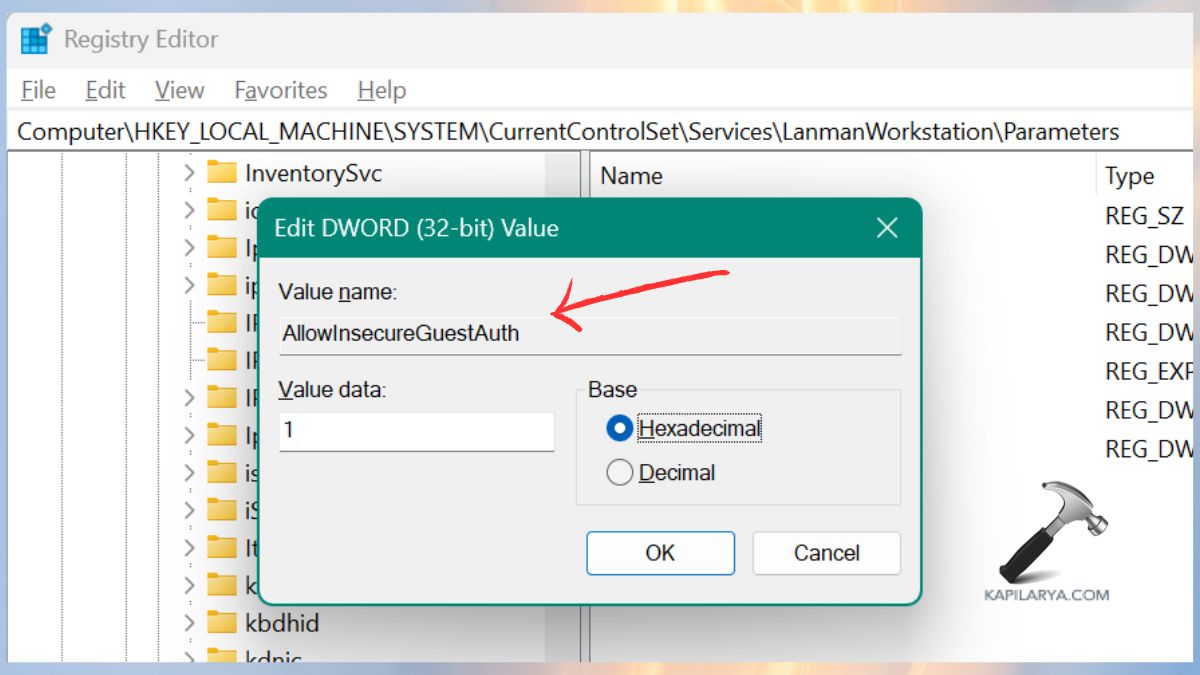Image resolution: width=1200 pixels, height=675 pixels.
Task: Click the folder icon below InventorySvc
Action: [222, 210]
